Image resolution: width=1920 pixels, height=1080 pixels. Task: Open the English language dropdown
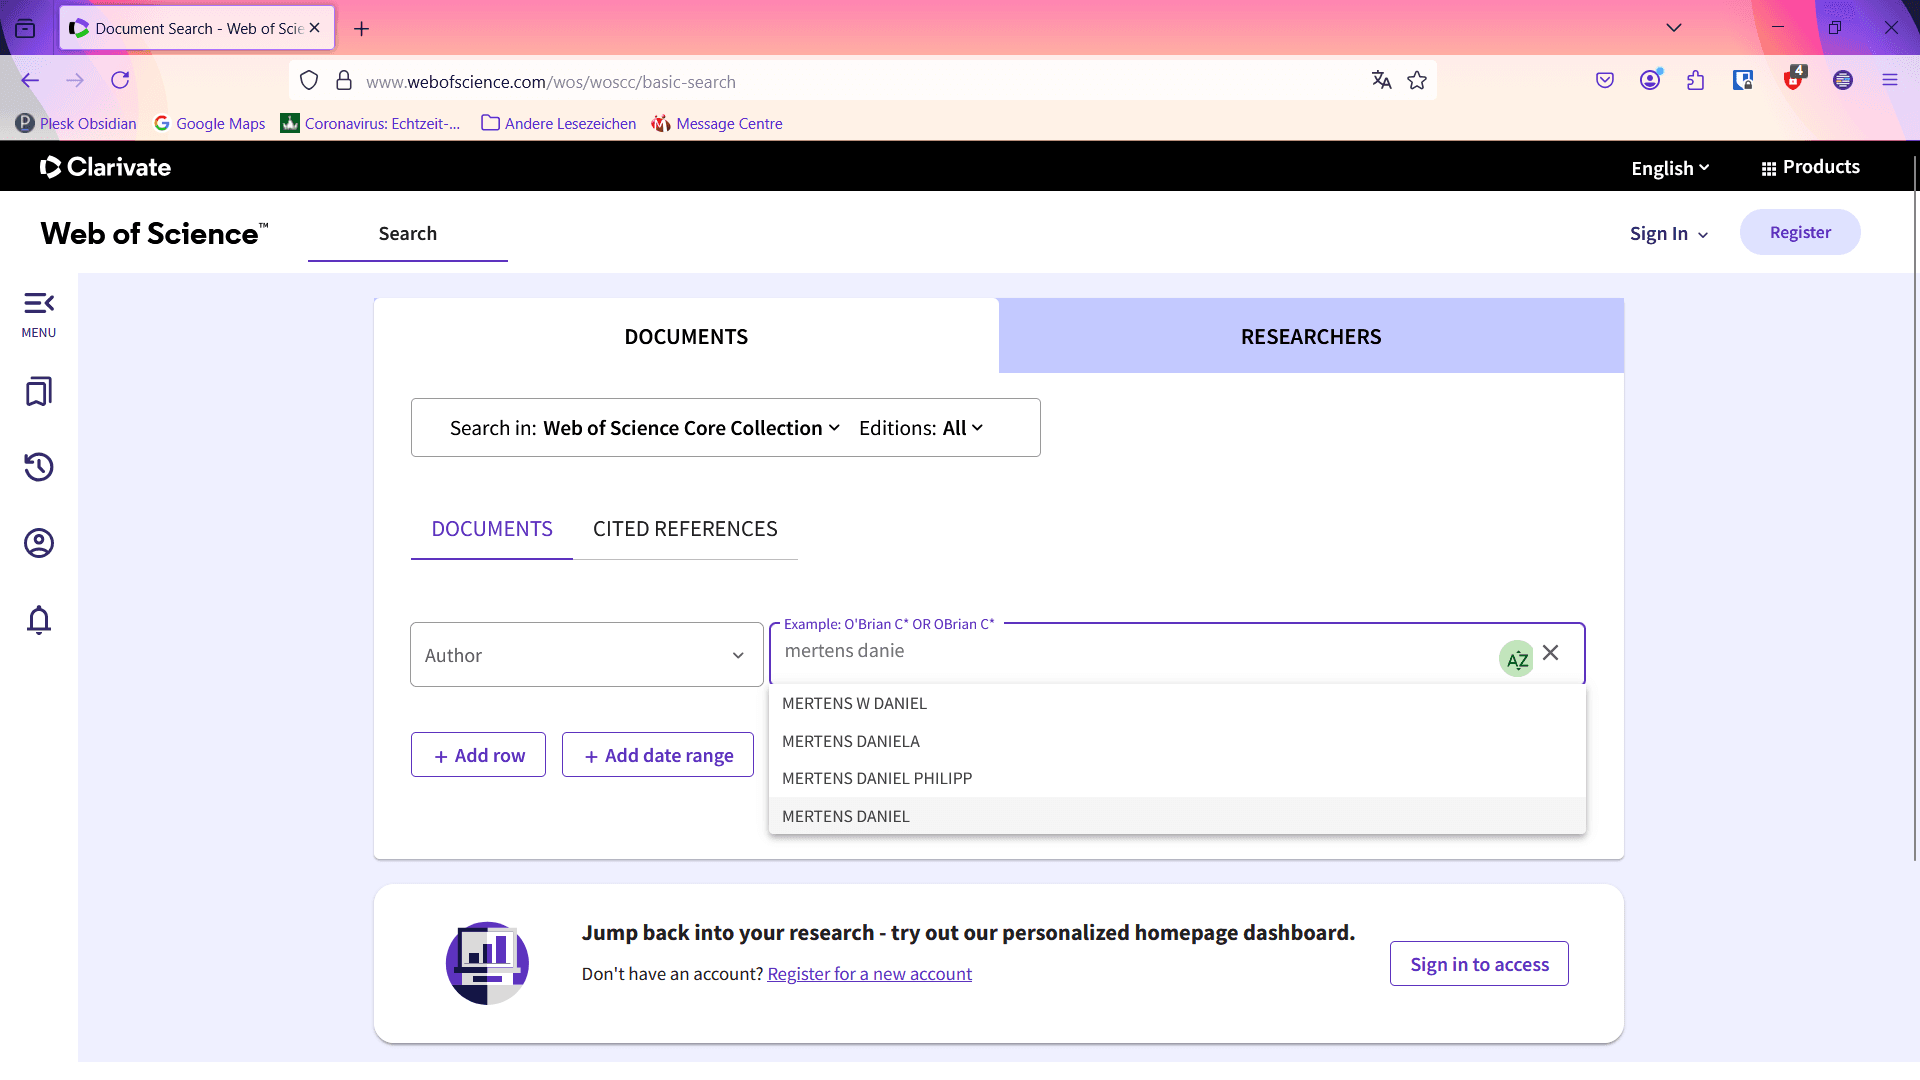tap(1670, 168)
